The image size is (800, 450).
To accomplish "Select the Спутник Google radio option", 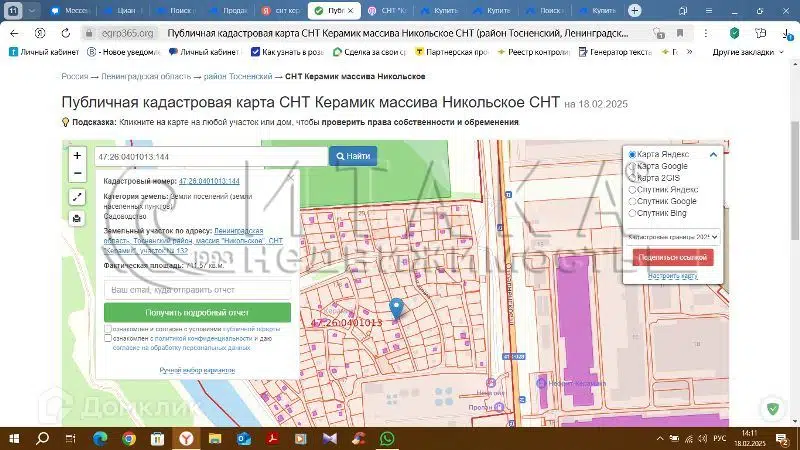I will 632,201.
